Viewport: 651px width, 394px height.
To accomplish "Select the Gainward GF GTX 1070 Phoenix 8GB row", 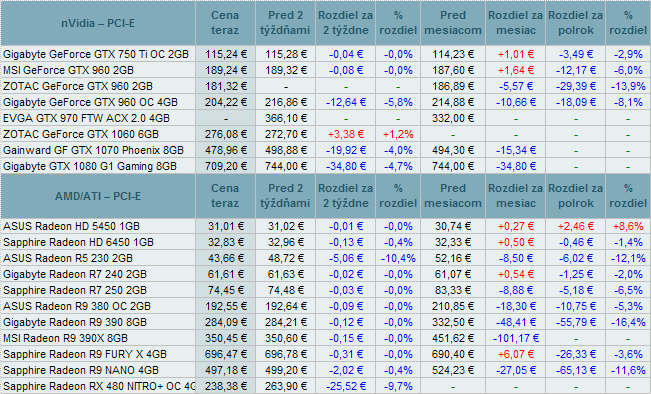I will [x=326, y=150].
